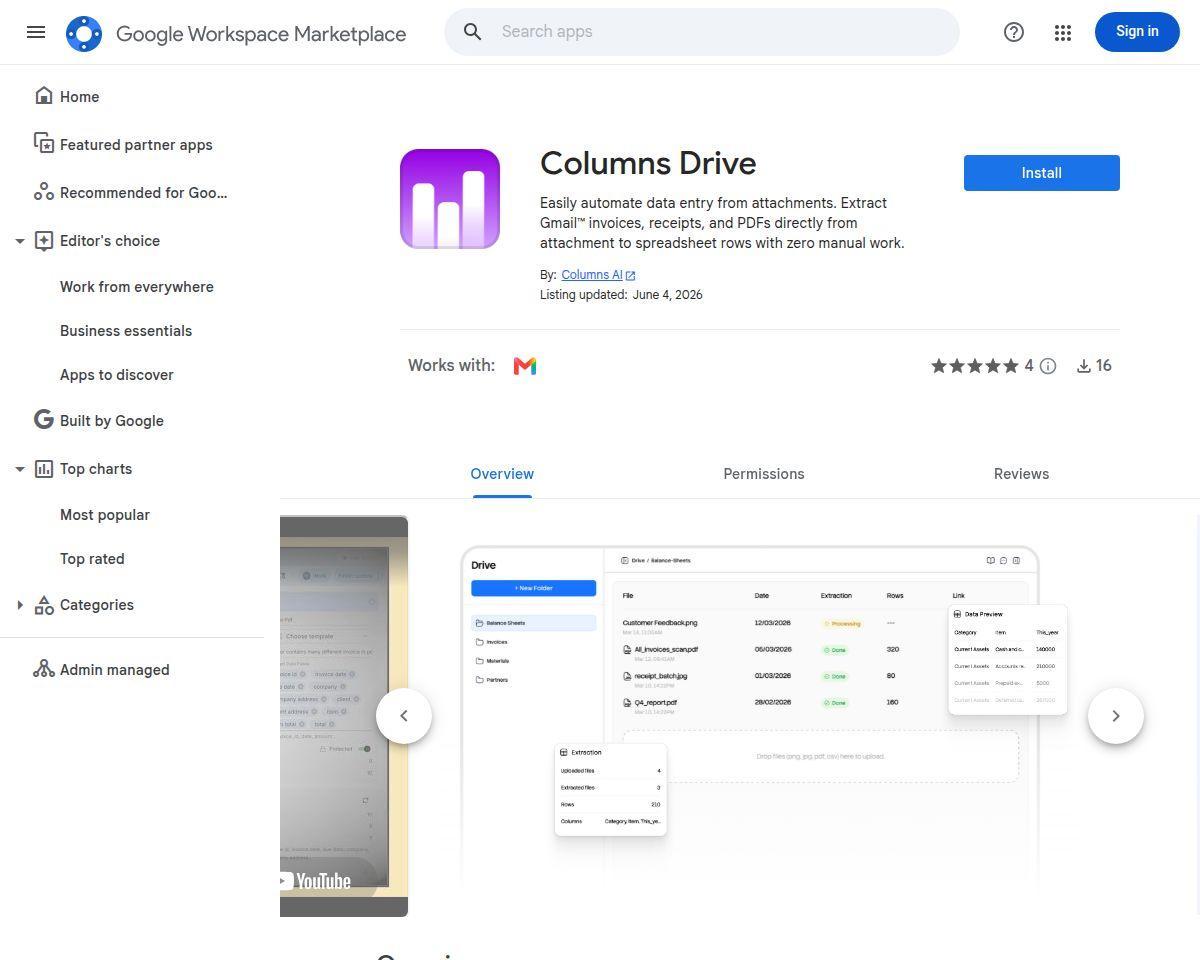Click the download count icon
The image size is (1200, 960).
pyautogui.click(x=1083, y=366)
